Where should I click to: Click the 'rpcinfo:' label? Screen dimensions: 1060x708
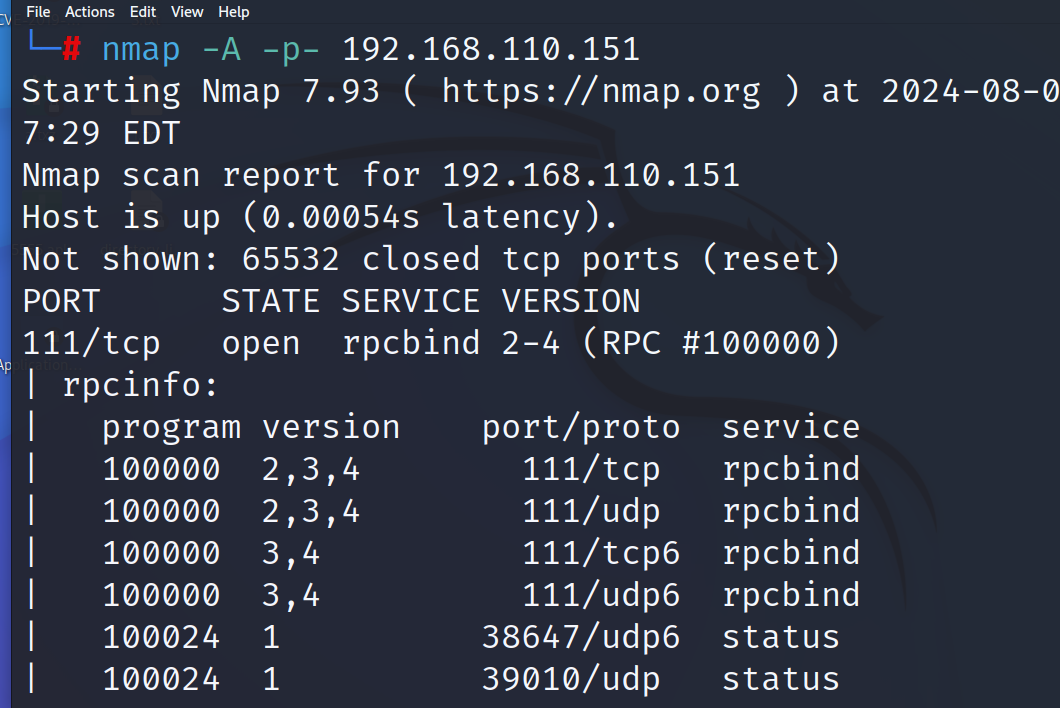(x=140, y=385)
